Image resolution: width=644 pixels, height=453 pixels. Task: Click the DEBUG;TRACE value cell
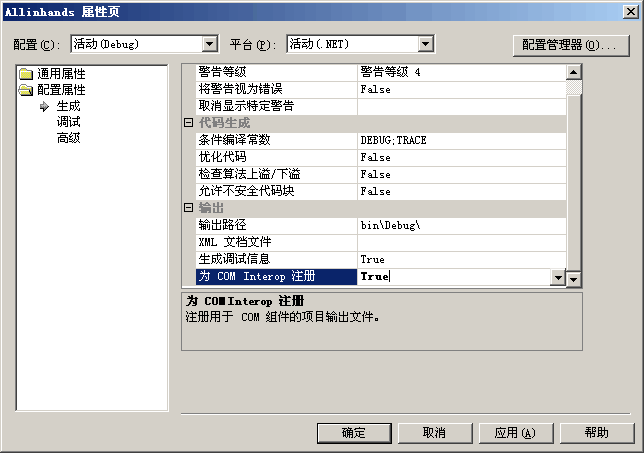[462, 140]
